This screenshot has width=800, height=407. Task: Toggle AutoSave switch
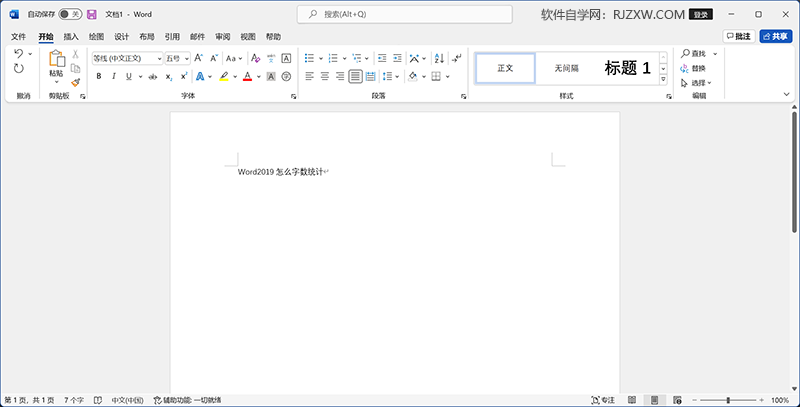point(70,14)
